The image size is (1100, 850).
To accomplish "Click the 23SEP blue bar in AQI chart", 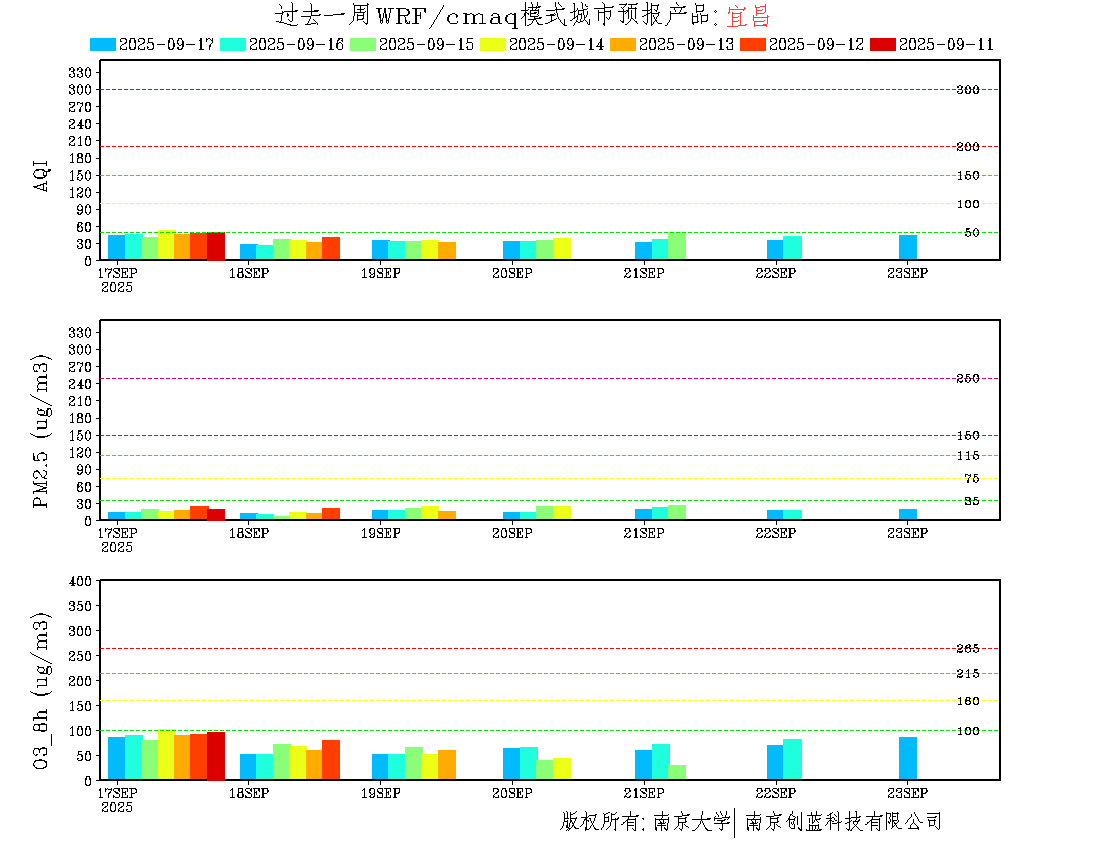I will 908,248.
